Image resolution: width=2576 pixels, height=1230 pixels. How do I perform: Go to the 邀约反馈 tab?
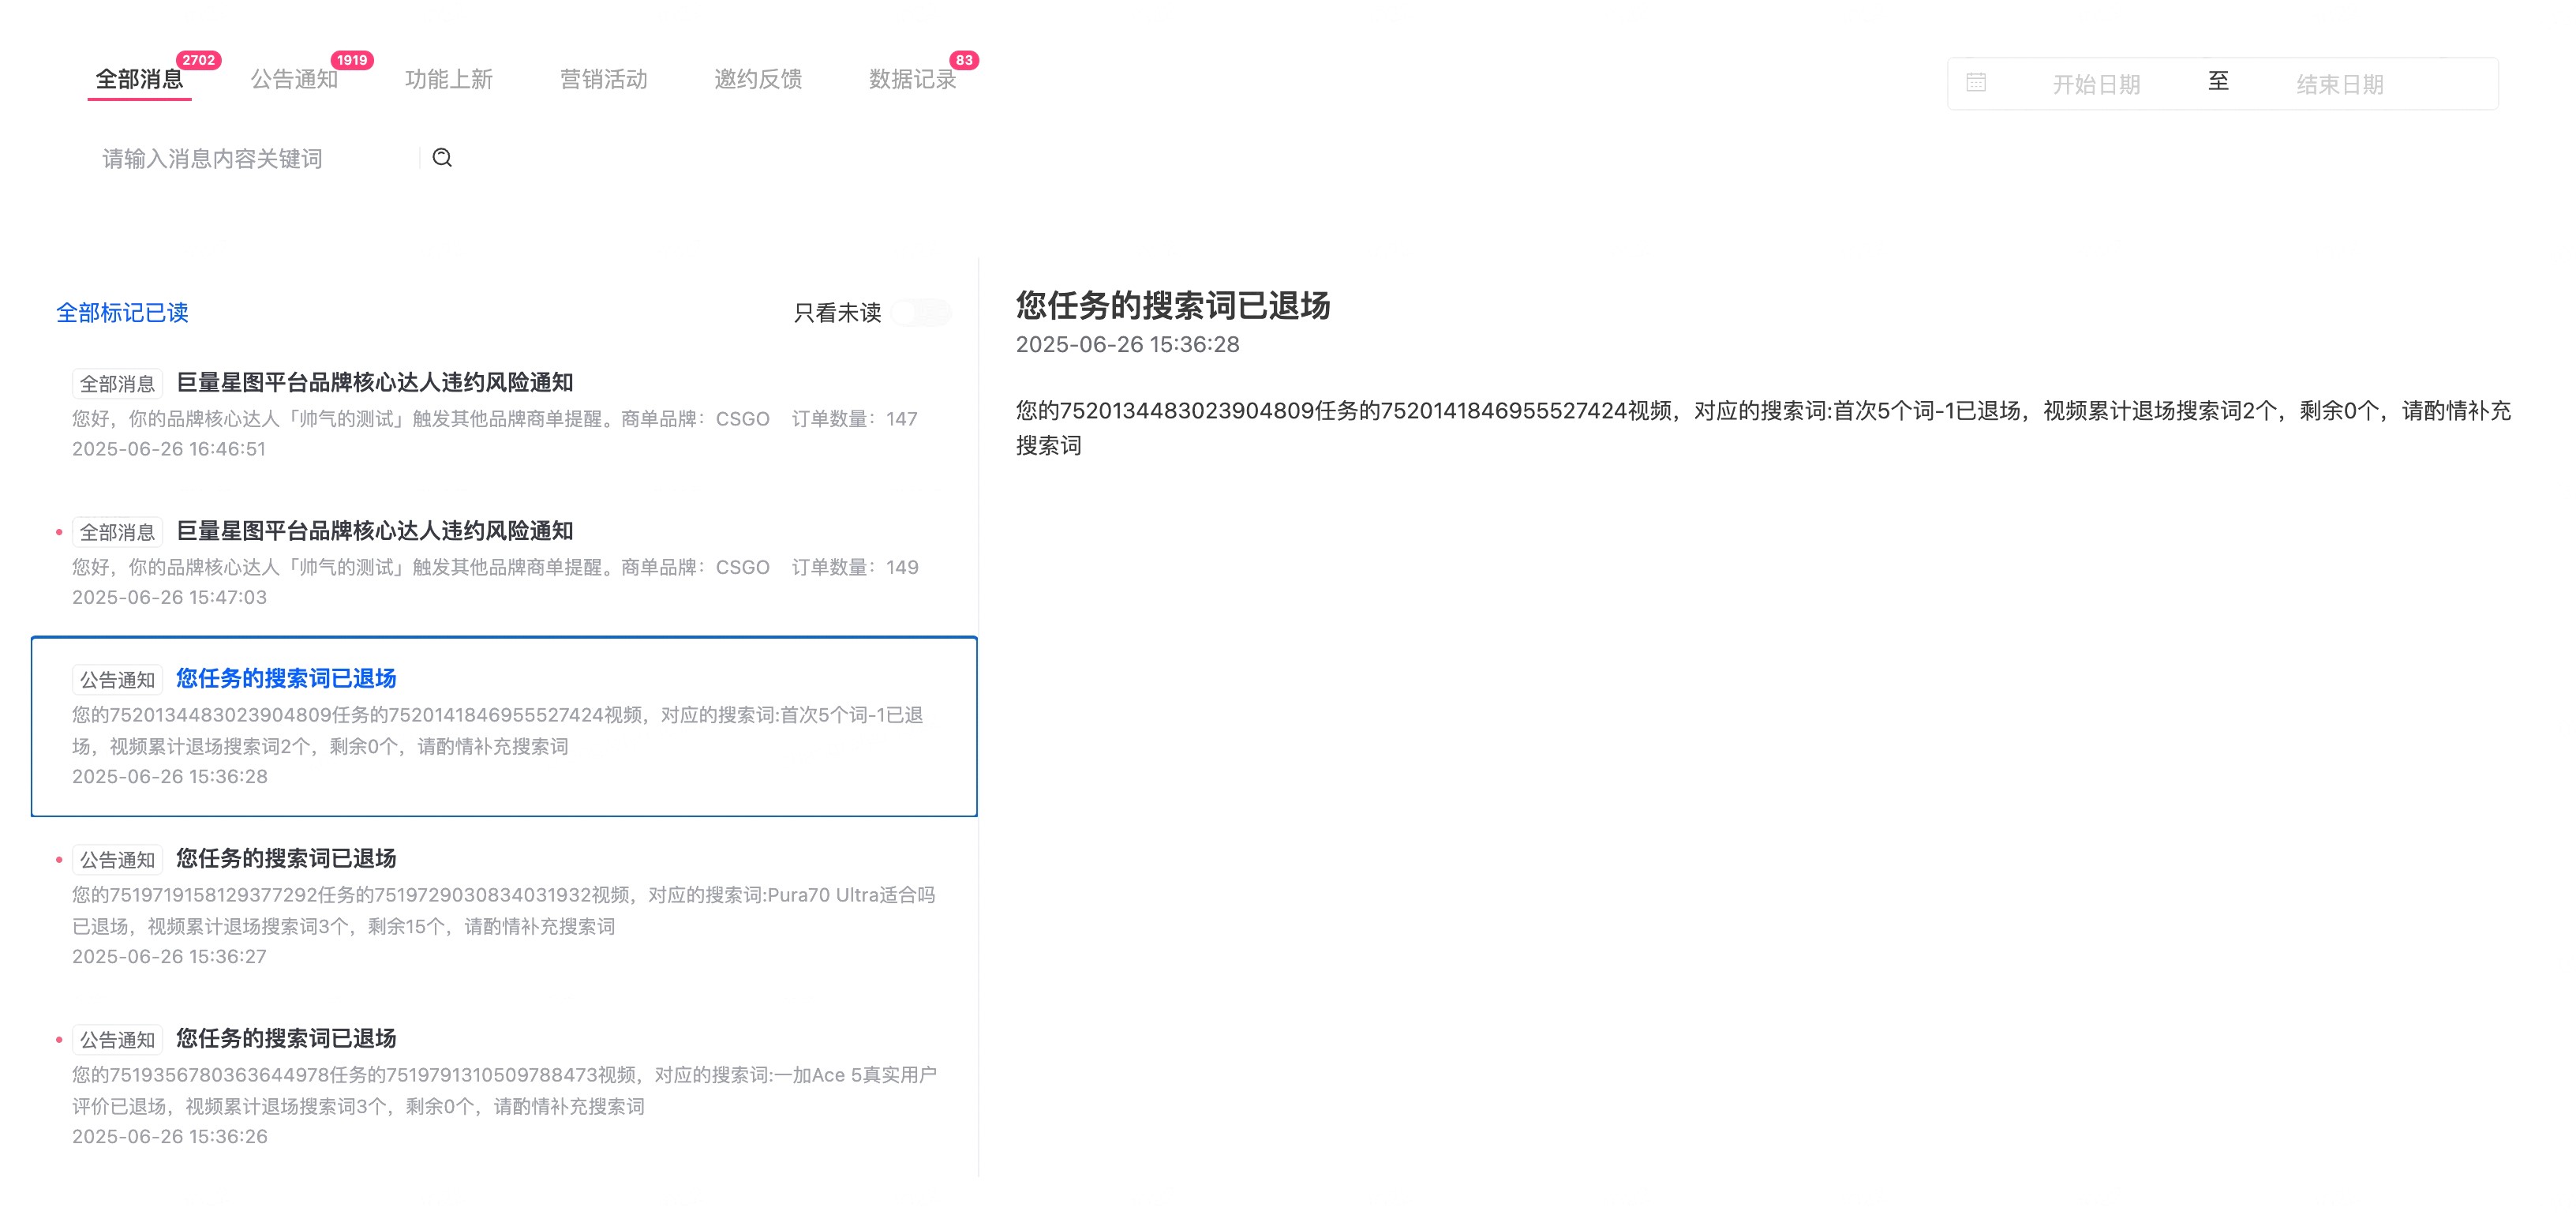coord(758,79)
